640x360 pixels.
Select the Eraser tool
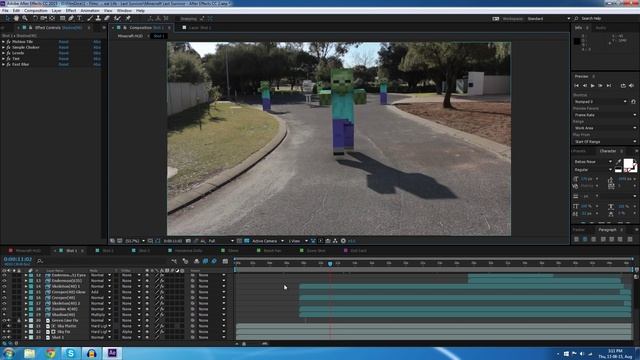[107, 18]
